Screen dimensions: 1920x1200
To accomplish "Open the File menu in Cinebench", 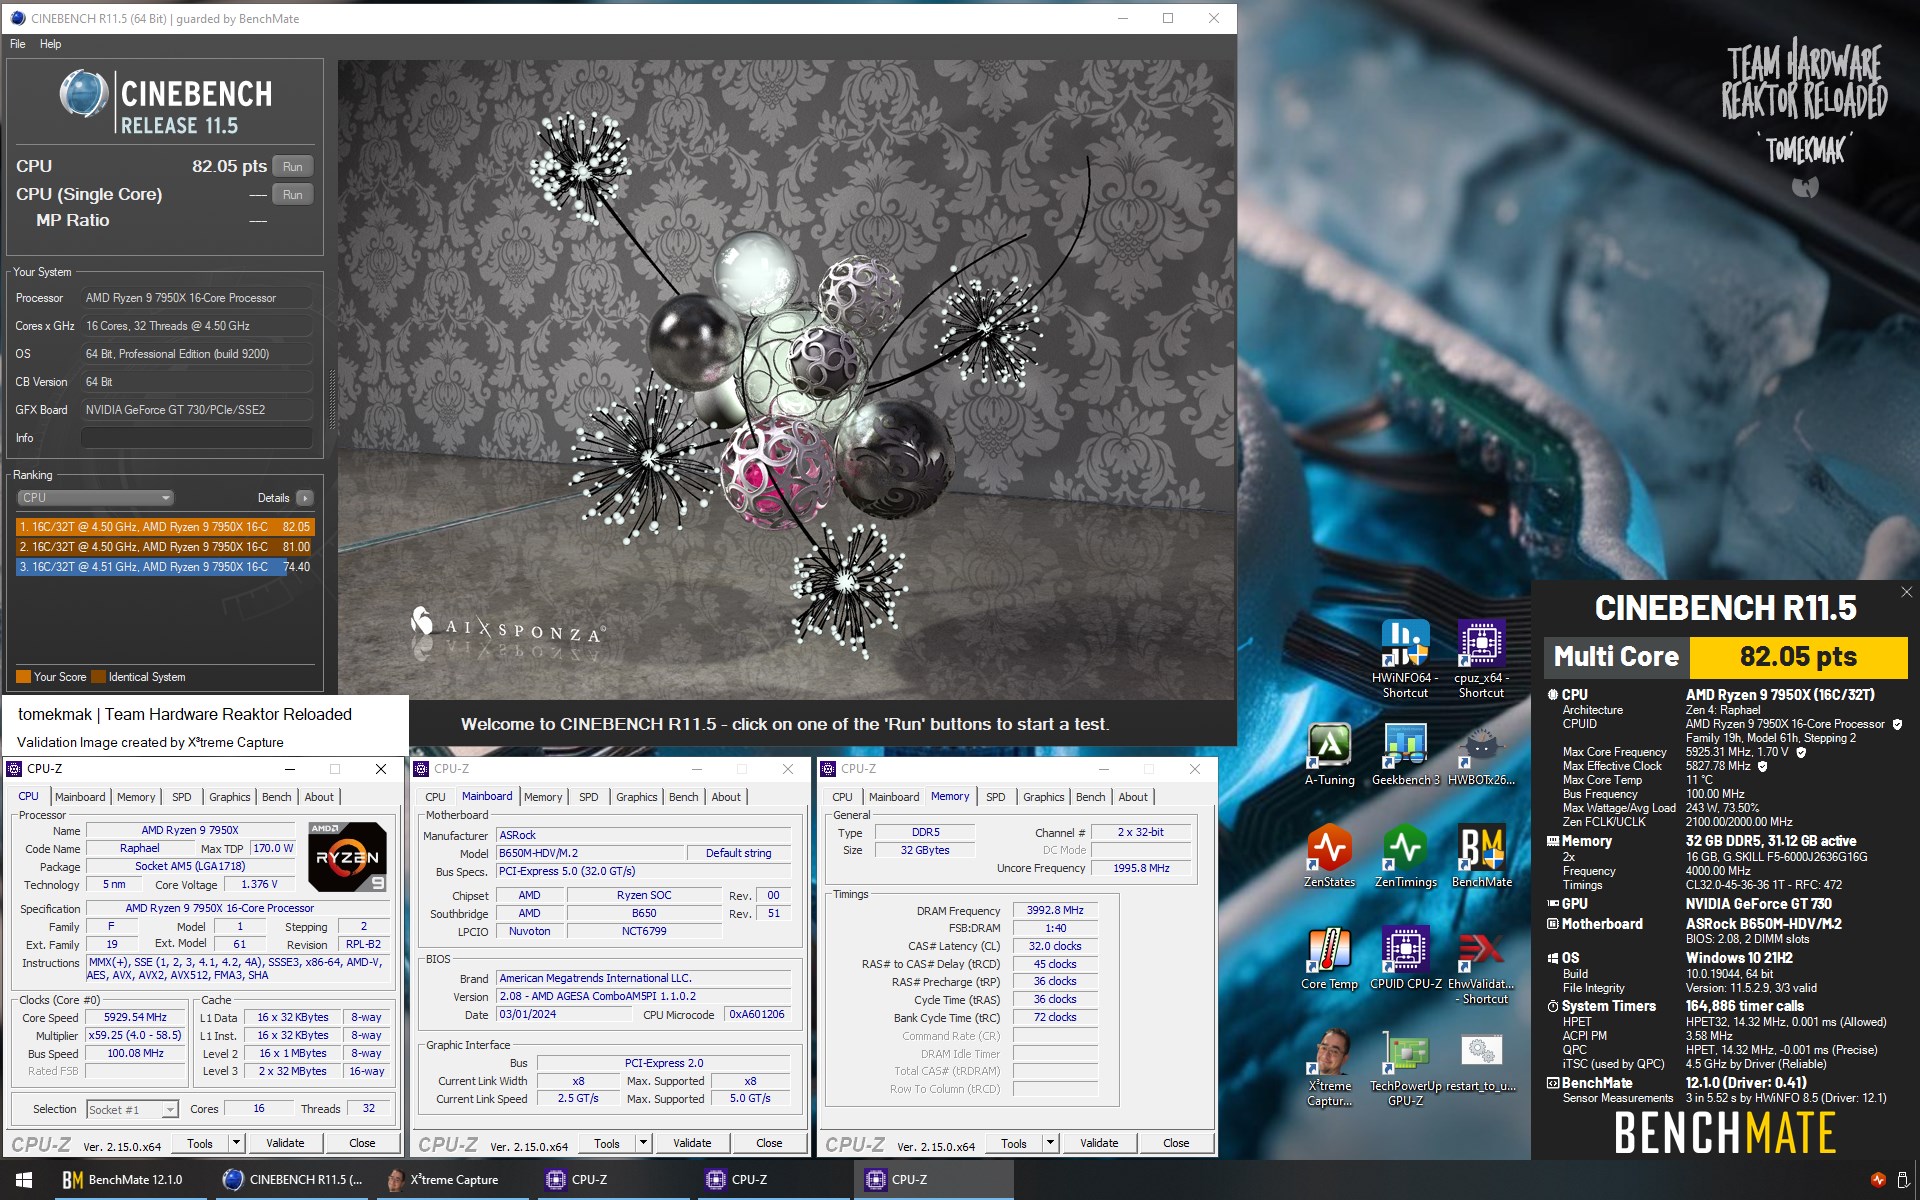I will tap(18, 44).
